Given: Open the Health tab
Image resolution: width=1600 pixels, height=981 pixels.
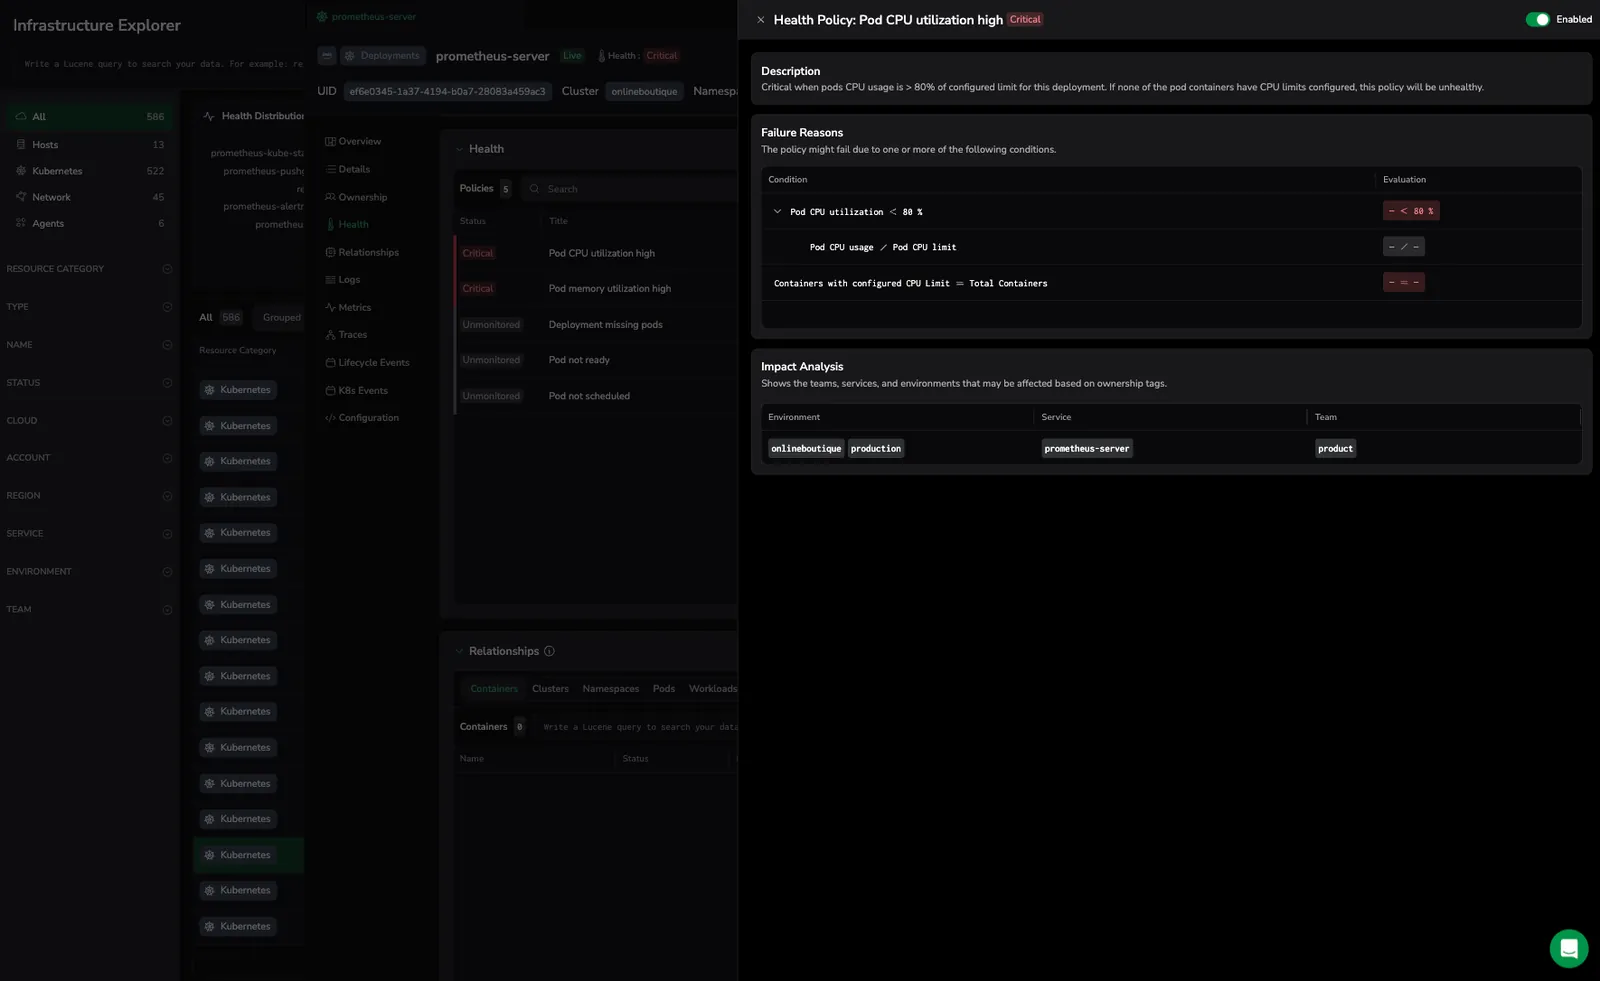Looking at the screenshot, I should 347,225.
